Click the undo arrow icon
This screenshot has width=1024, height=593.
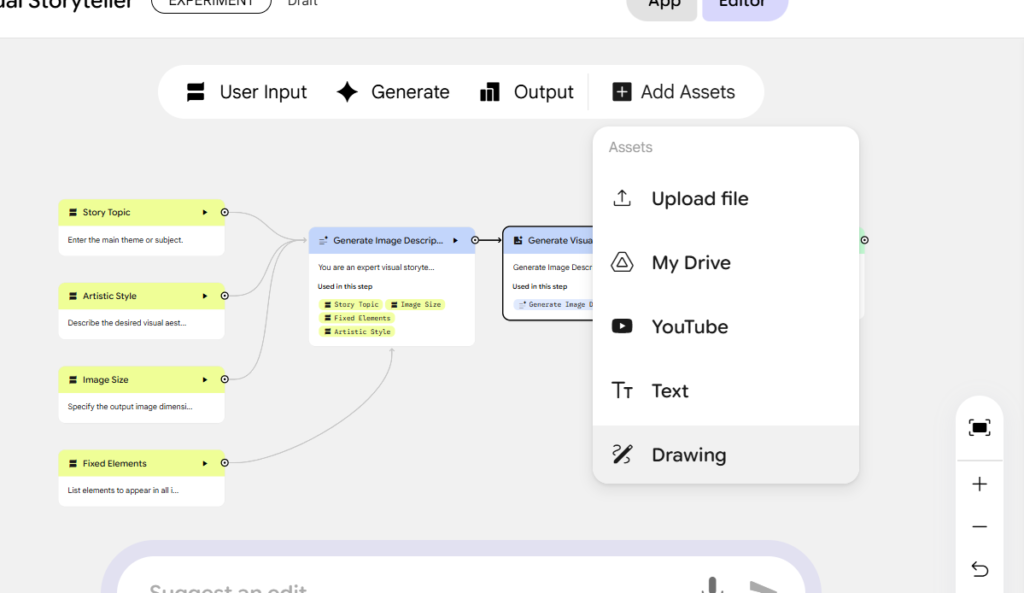click(x=979, y=570)
